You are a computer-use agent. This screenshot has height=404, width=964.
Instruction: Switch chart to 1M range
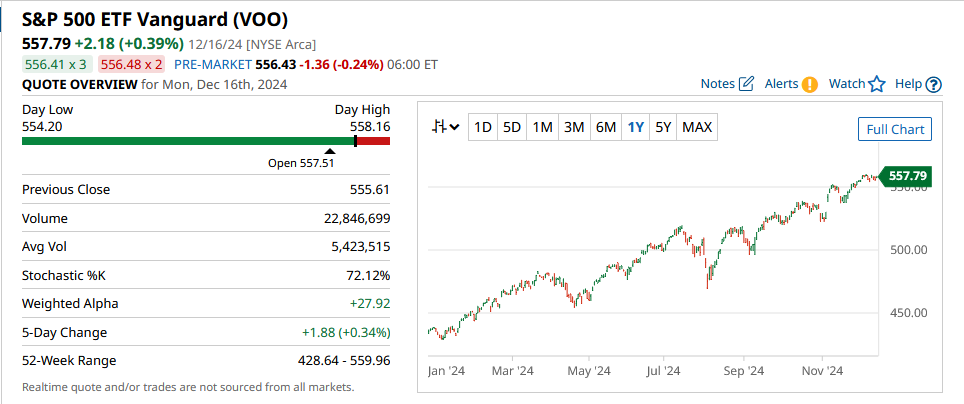point(542,127)
